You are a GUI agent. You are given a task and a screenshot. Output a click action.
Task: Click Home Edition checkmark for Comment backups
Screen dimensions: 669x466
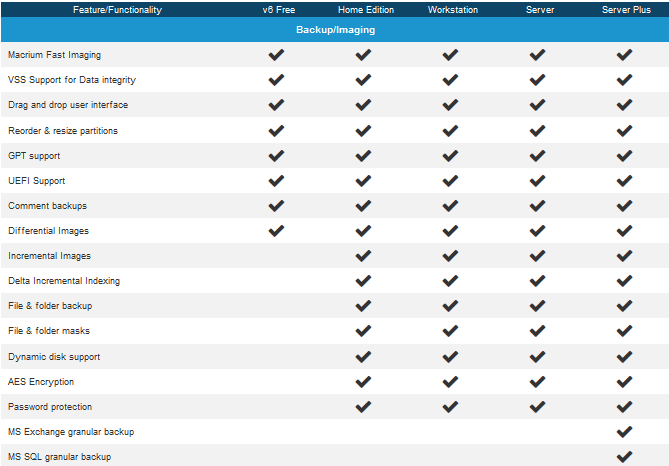point(364,206)
